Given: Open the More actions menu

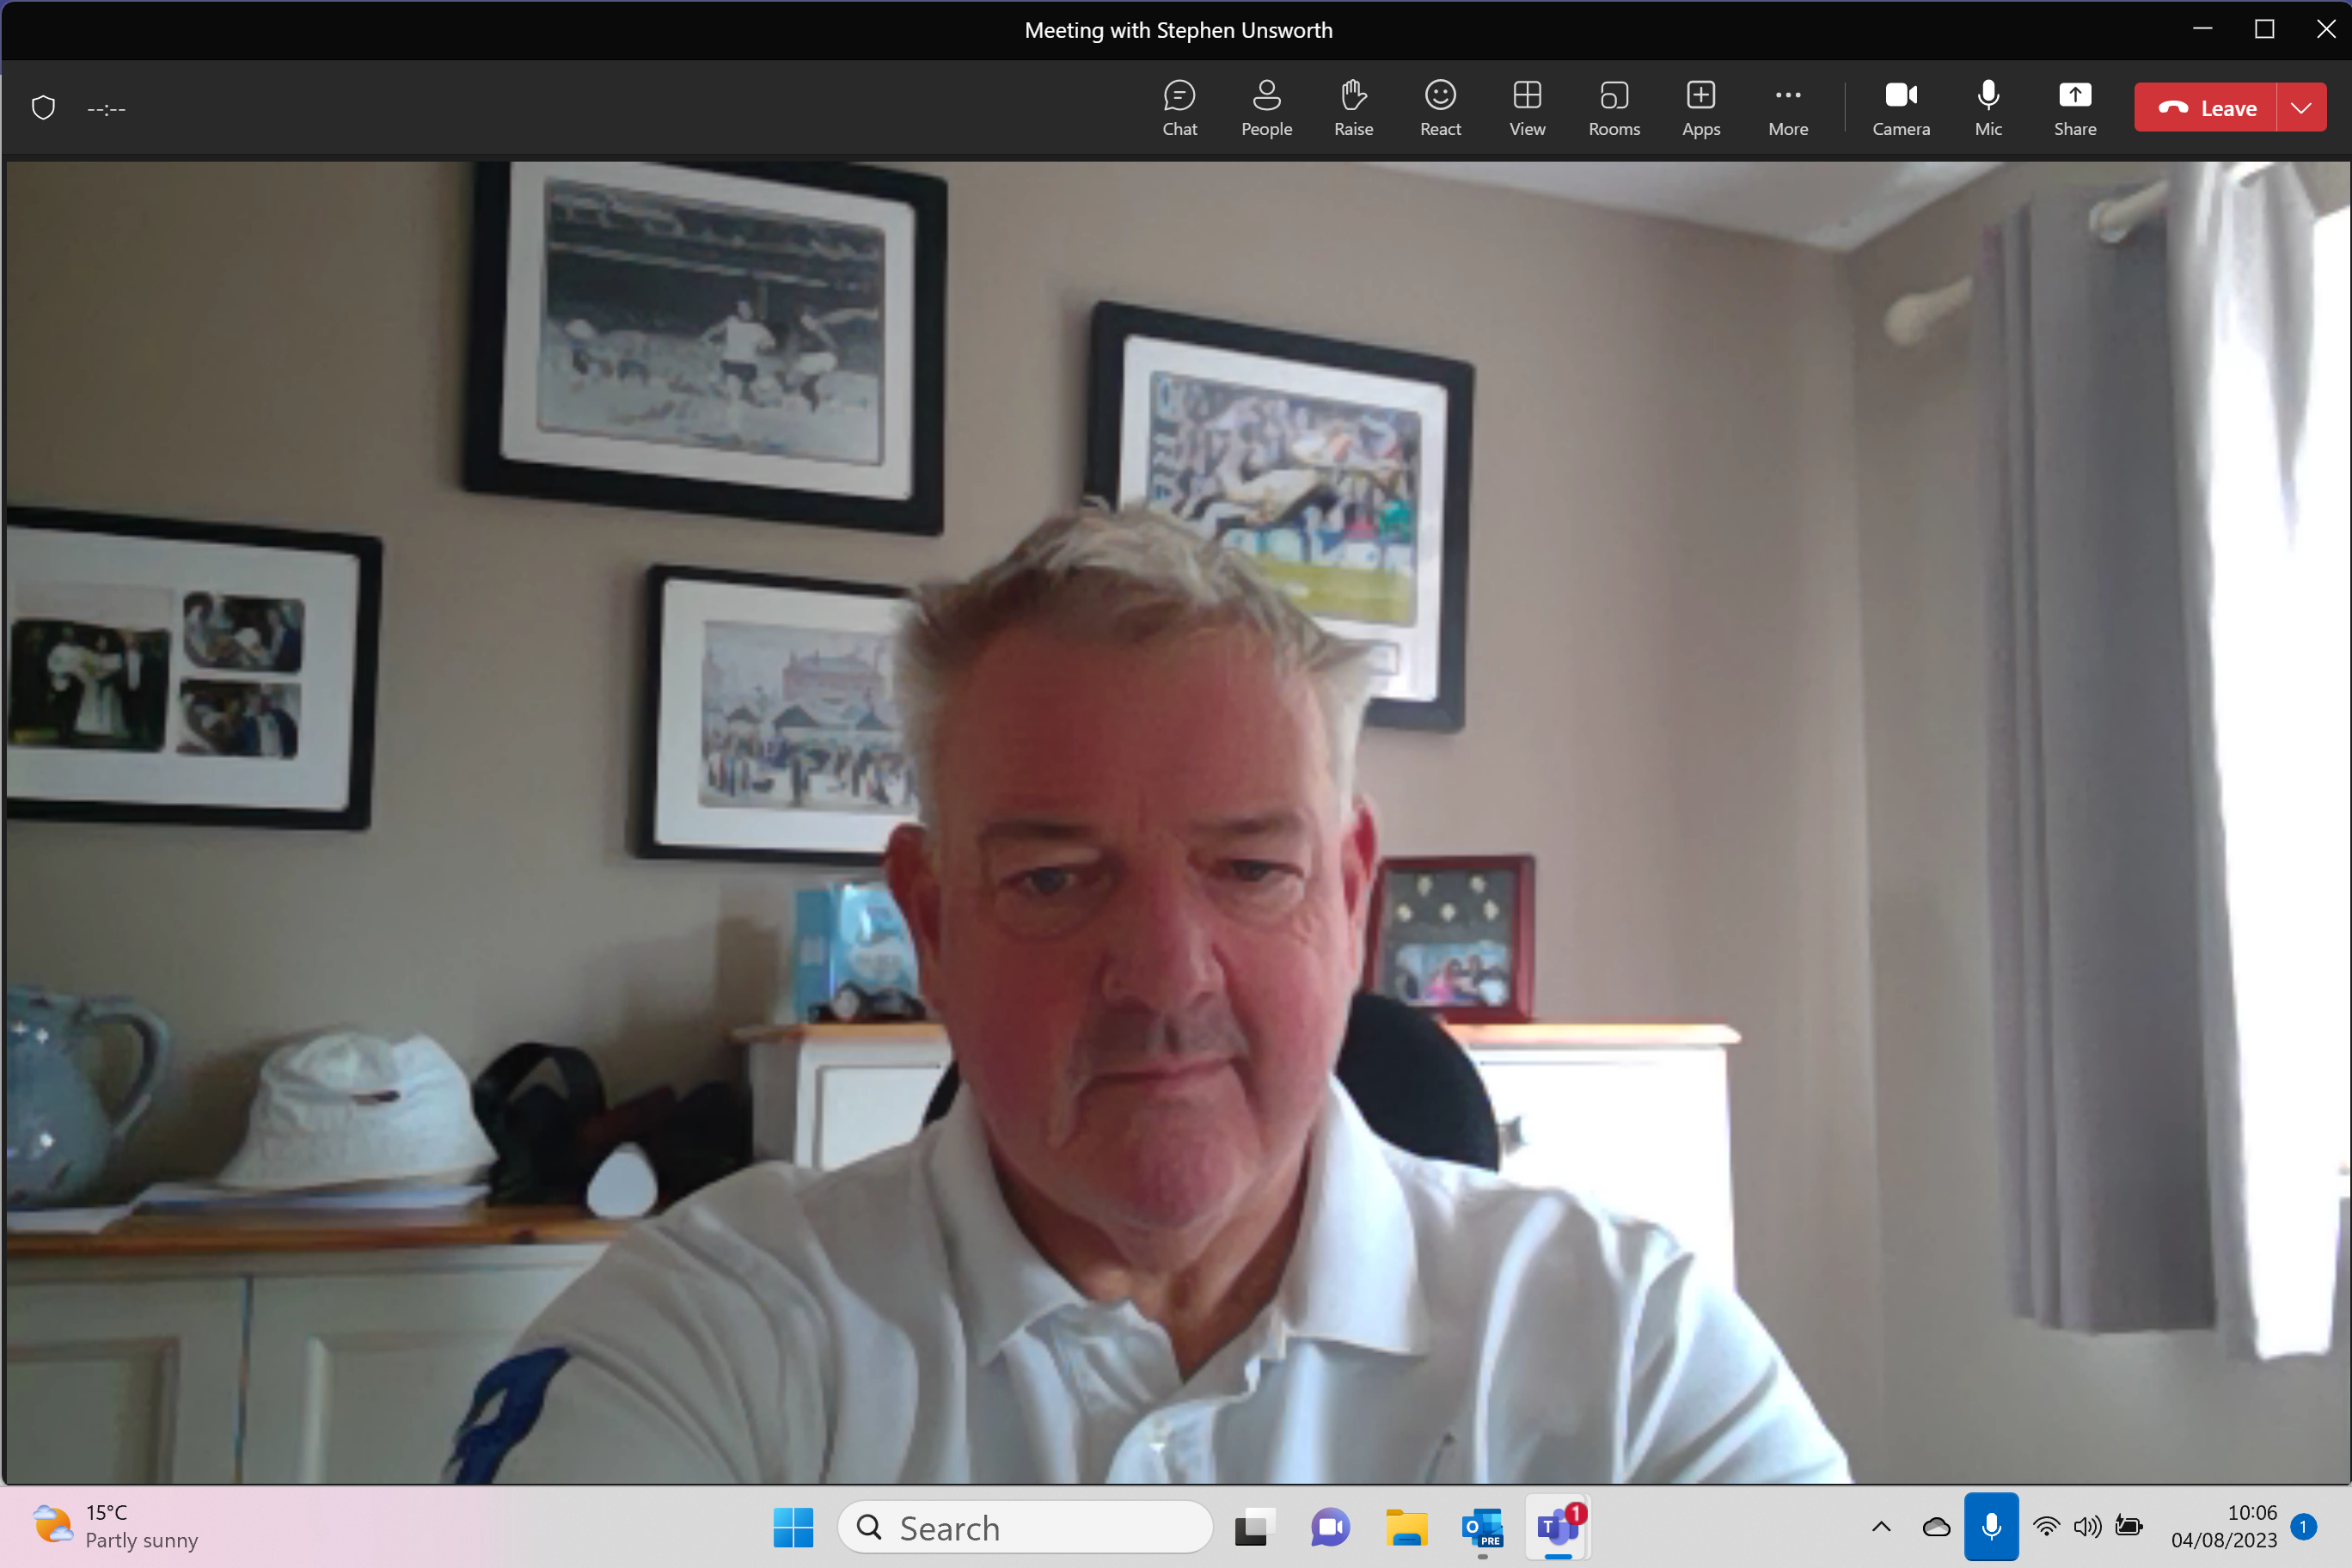Looking at the screenshot, I should tap(1787, 107).
